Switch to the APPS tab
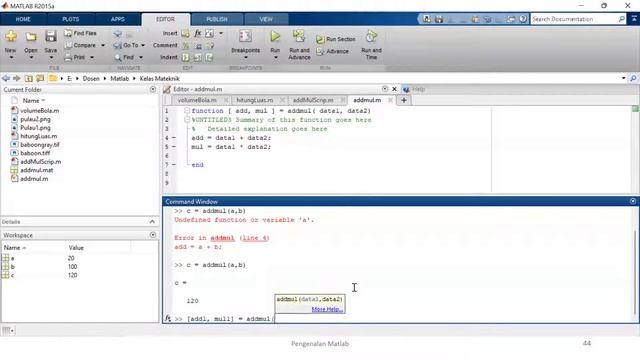This screenshot has width=640, height=360. [x=118, y=19]
